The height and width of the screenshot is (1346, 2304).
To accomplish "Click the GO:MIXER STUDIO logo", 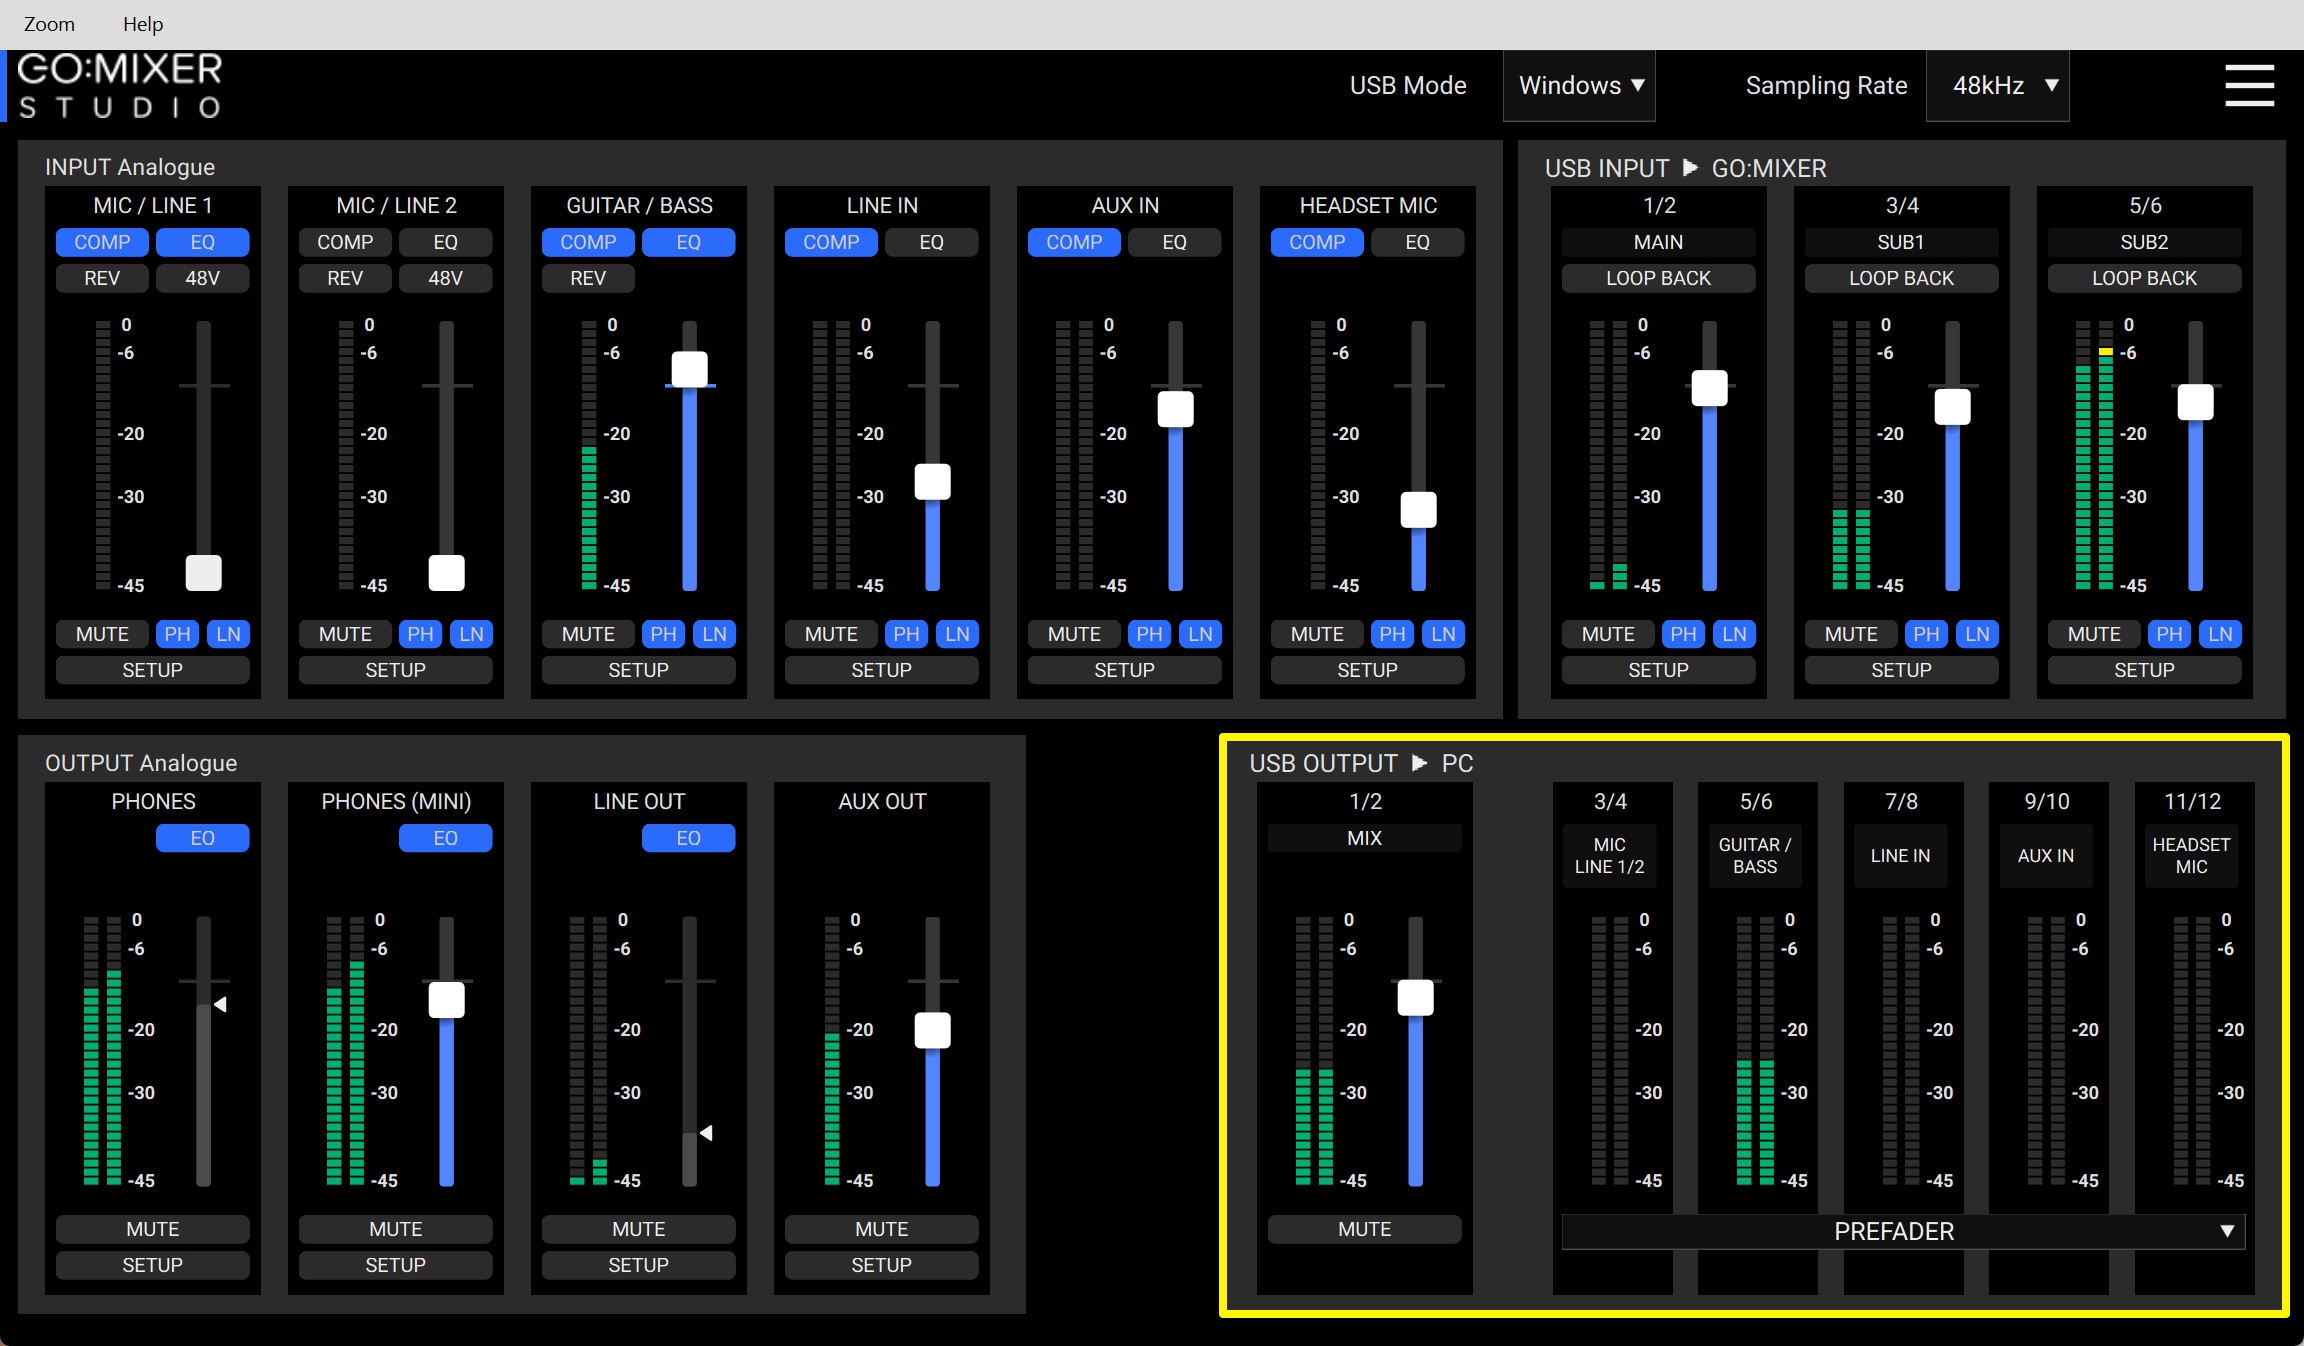I will (120, 86).
